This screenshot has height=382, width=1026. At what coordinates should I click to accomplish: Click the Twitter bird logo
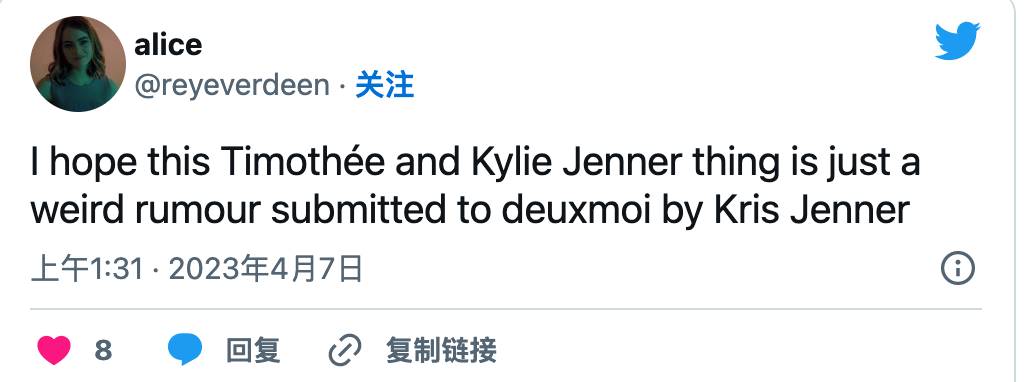click(957, 41)
